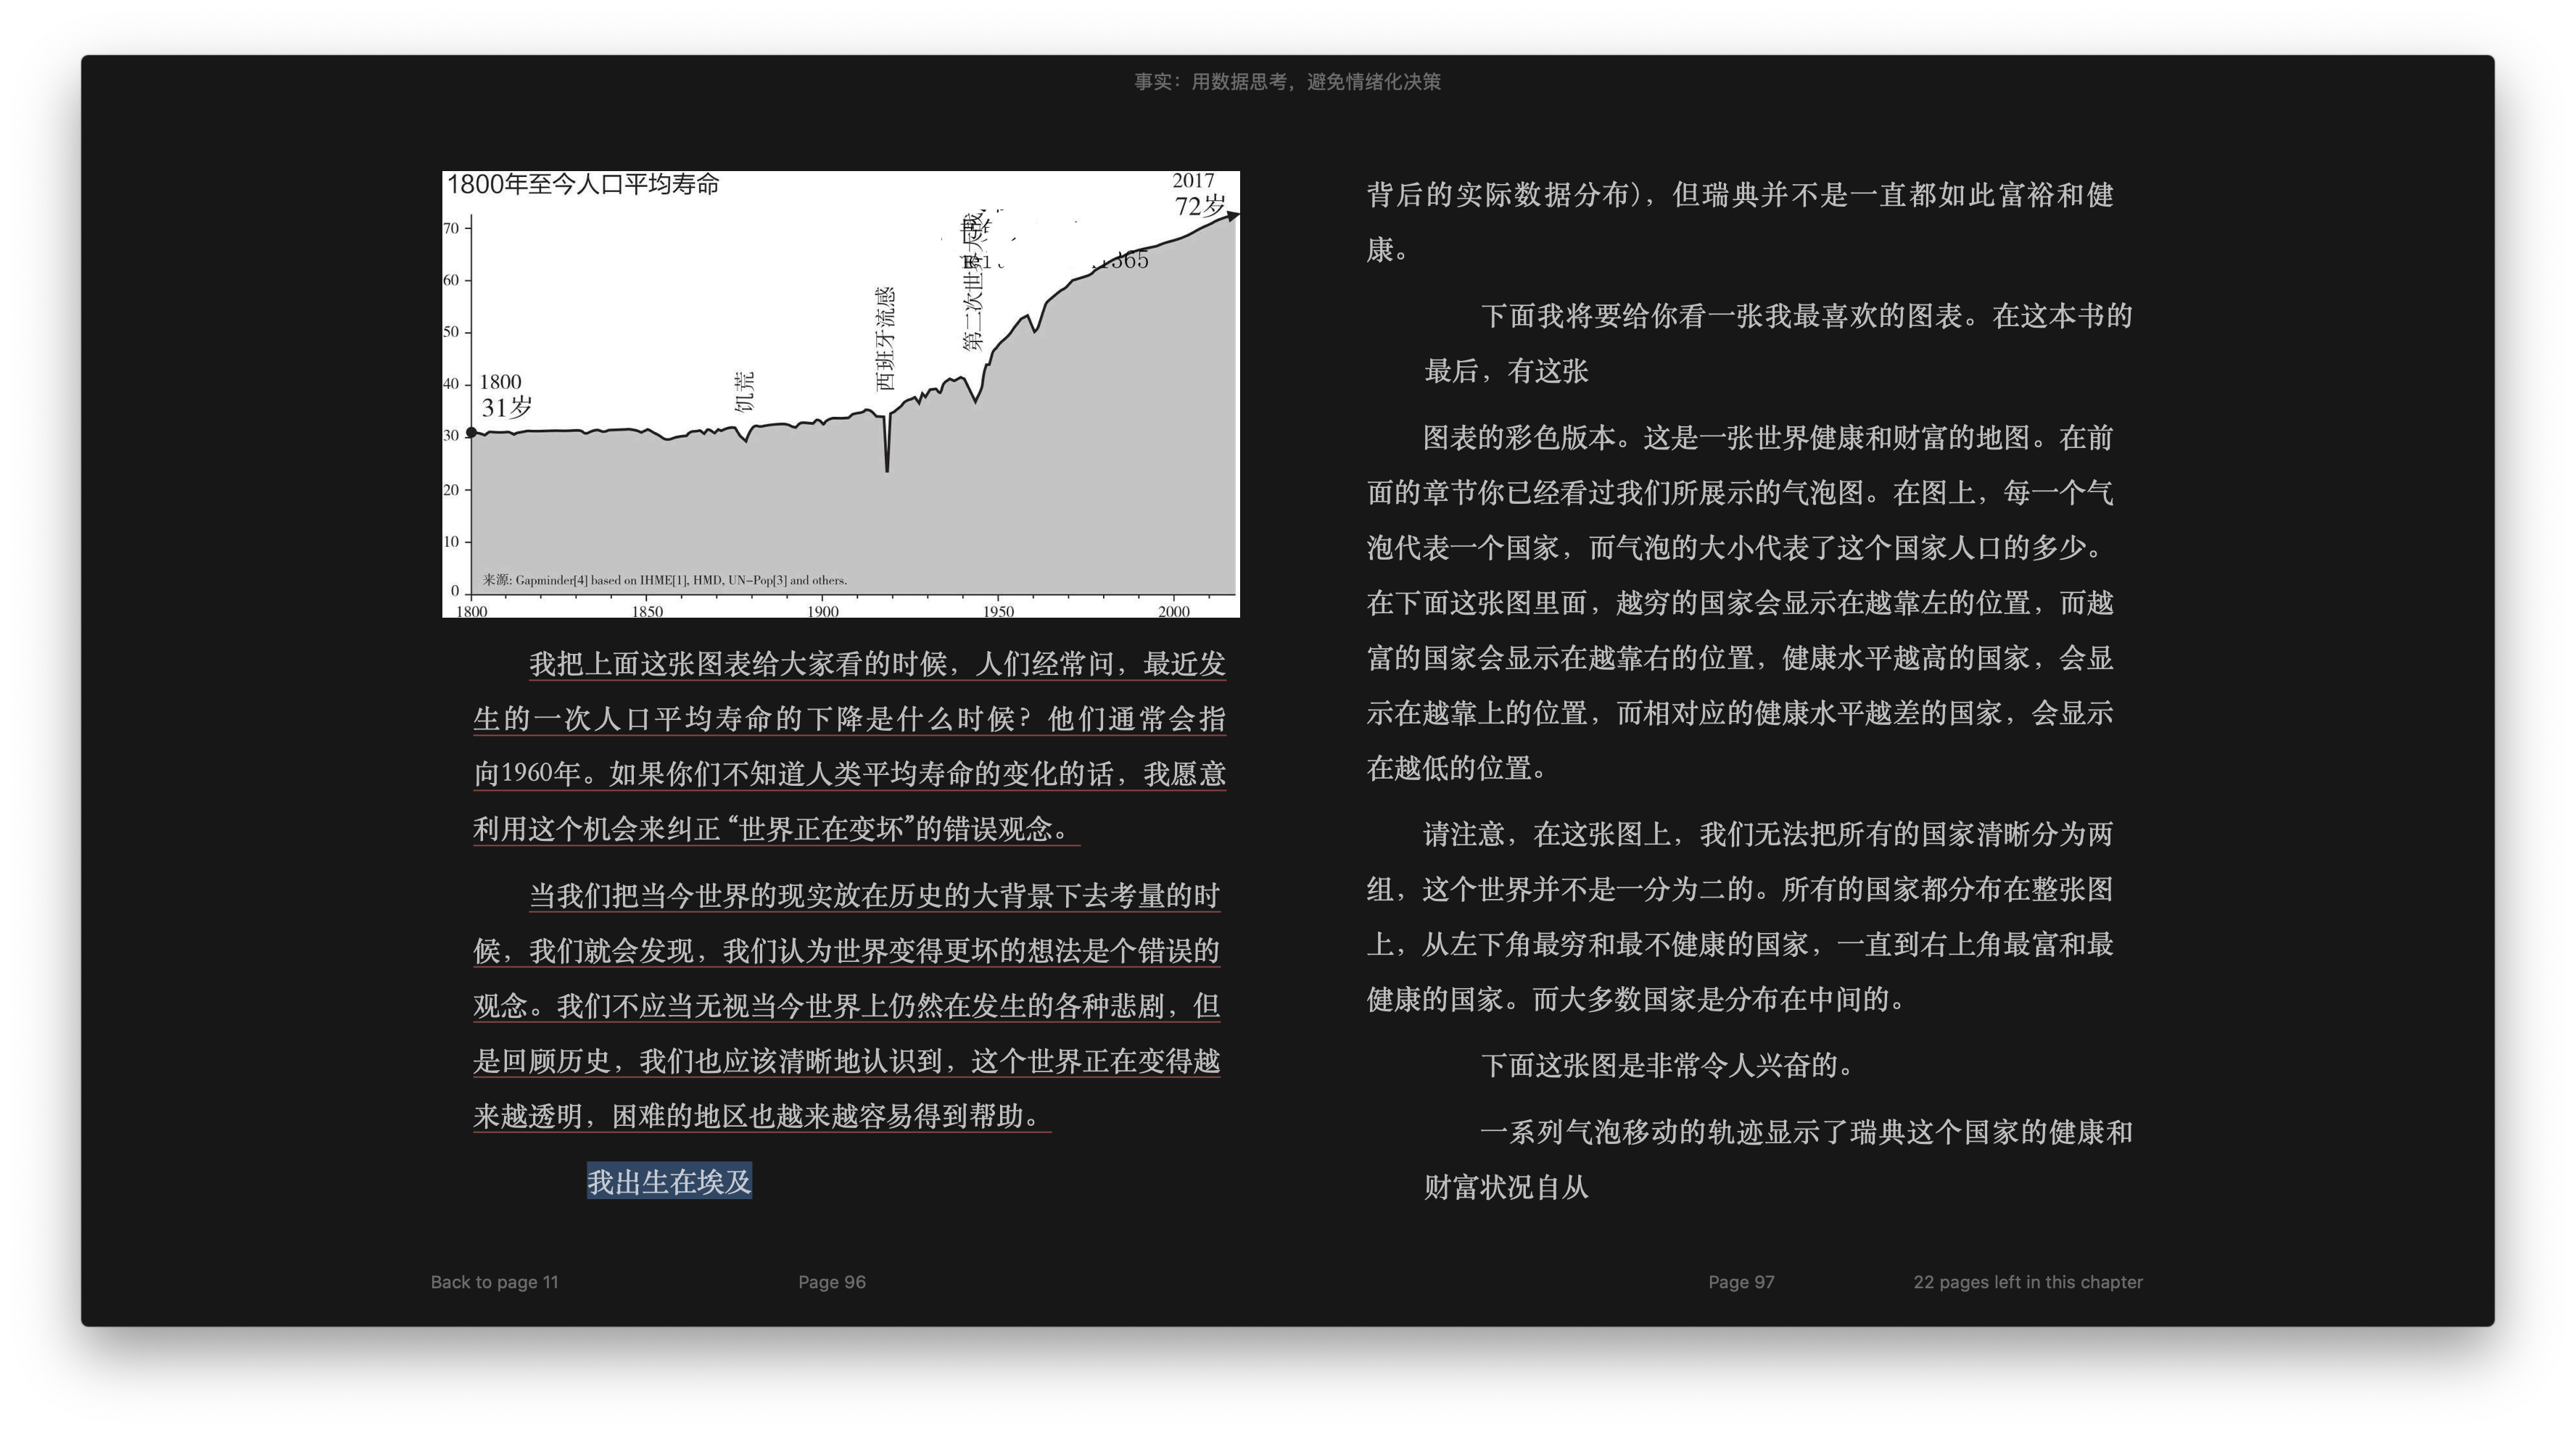Click underlined passage starting '我把上面这张图表给大家看的时候'

[850, 746]
